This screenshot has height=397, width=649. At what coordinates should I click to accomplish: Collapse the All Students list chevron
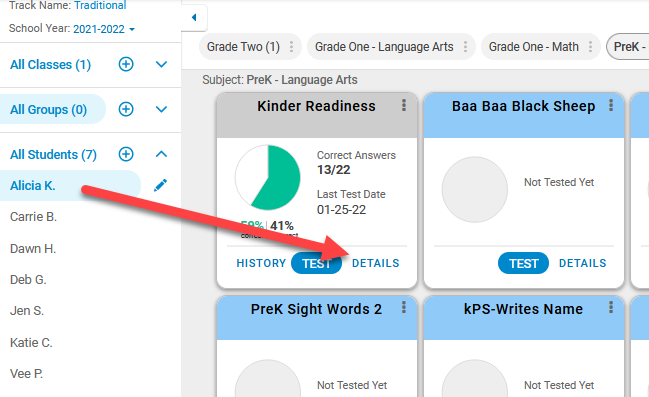click(x=161, y=154)
